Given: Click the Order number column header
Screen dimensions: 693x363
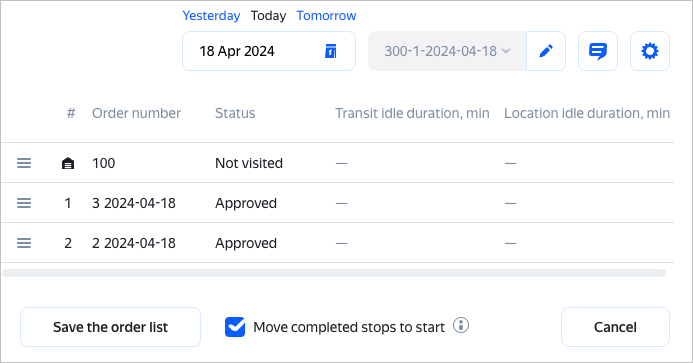Looking at the screenshot, I should pos(136,114).
